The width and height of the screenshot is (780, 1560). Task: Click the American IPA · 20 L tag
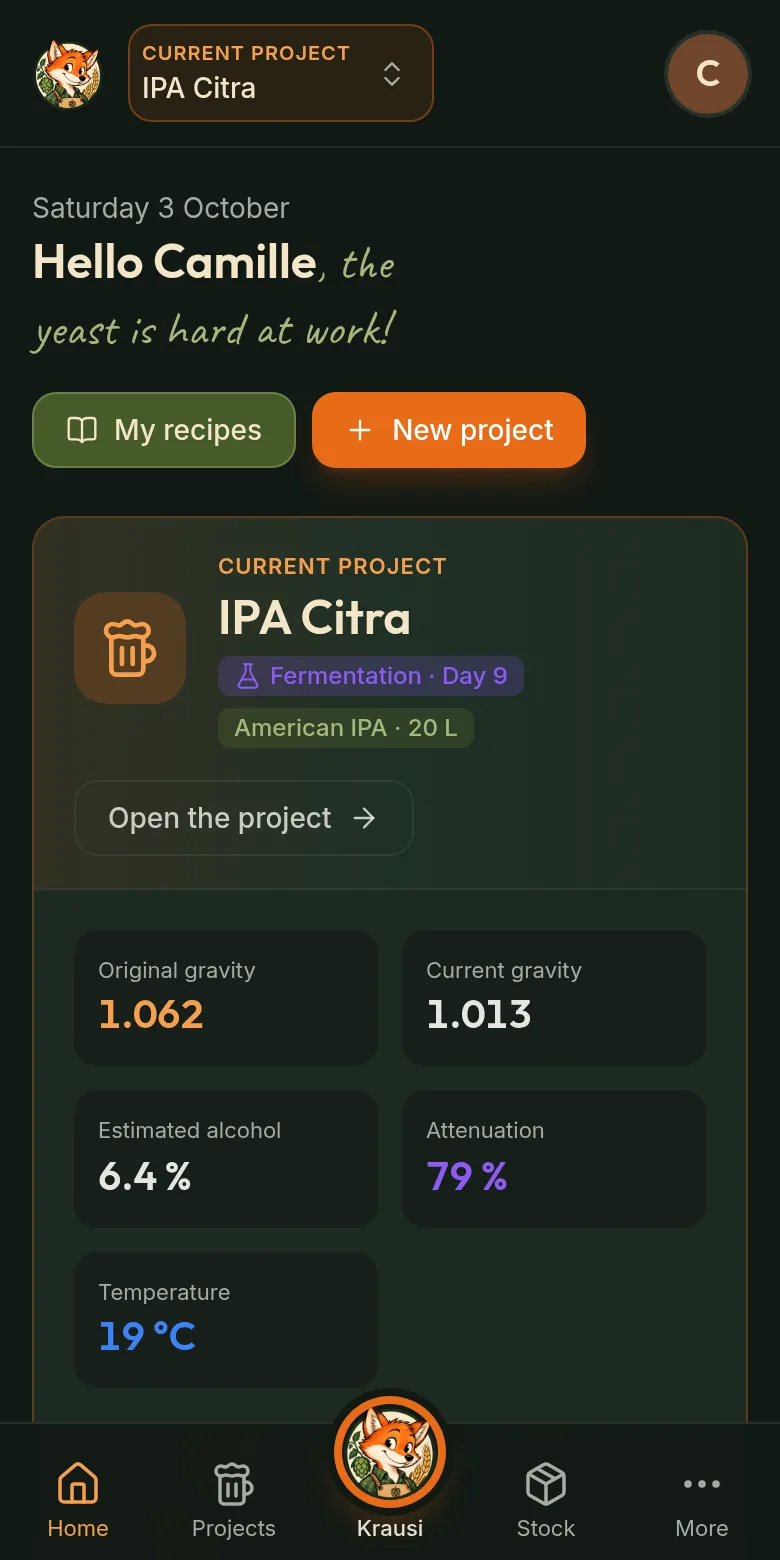[x=346, y=728]
